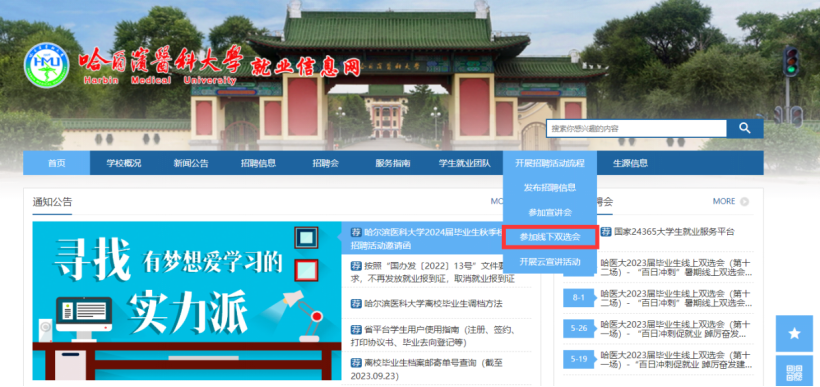Click the 寻找实力派 banner image

coord(187,301)
